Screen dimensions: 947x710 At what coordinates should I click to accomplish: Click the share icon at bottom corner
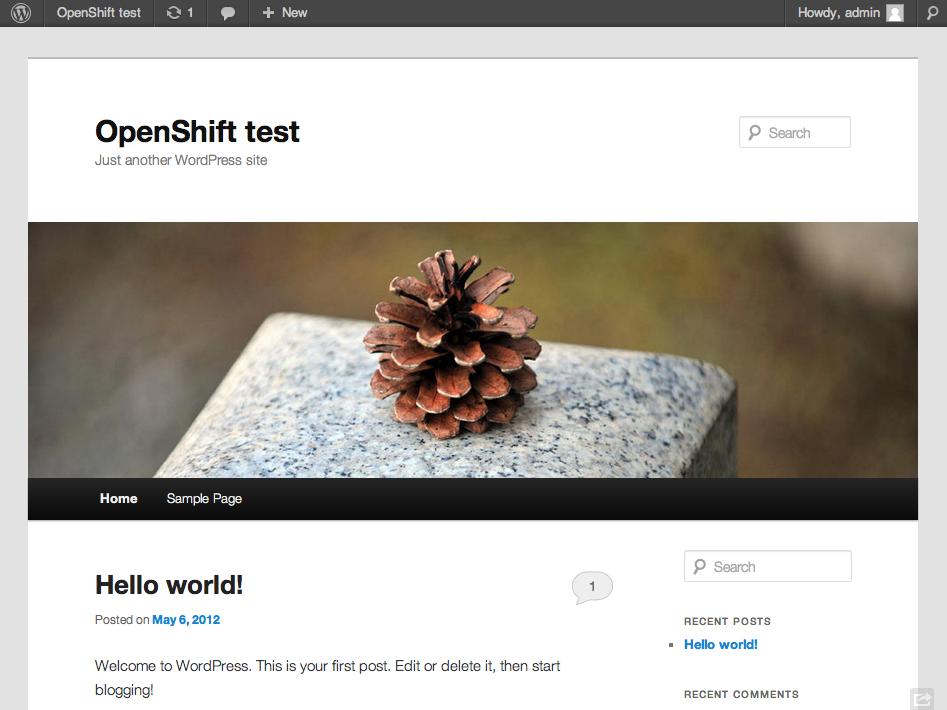coord(922,699)
